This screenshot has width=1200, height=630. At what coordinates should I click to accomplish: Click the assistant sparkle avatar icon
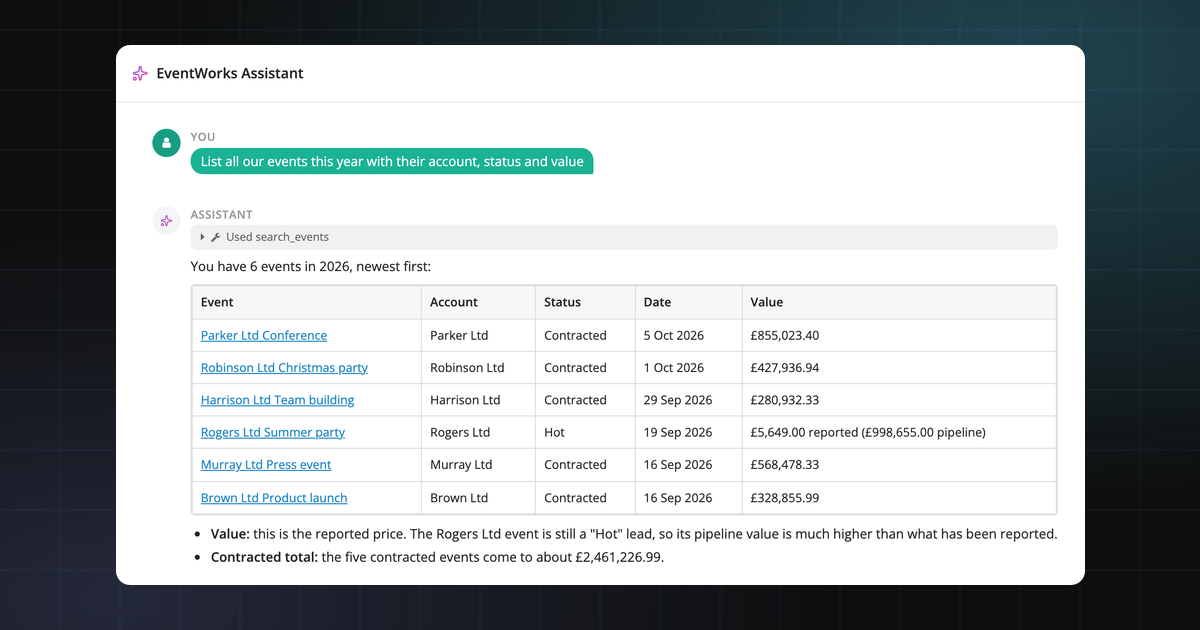[x=166, y=221]
